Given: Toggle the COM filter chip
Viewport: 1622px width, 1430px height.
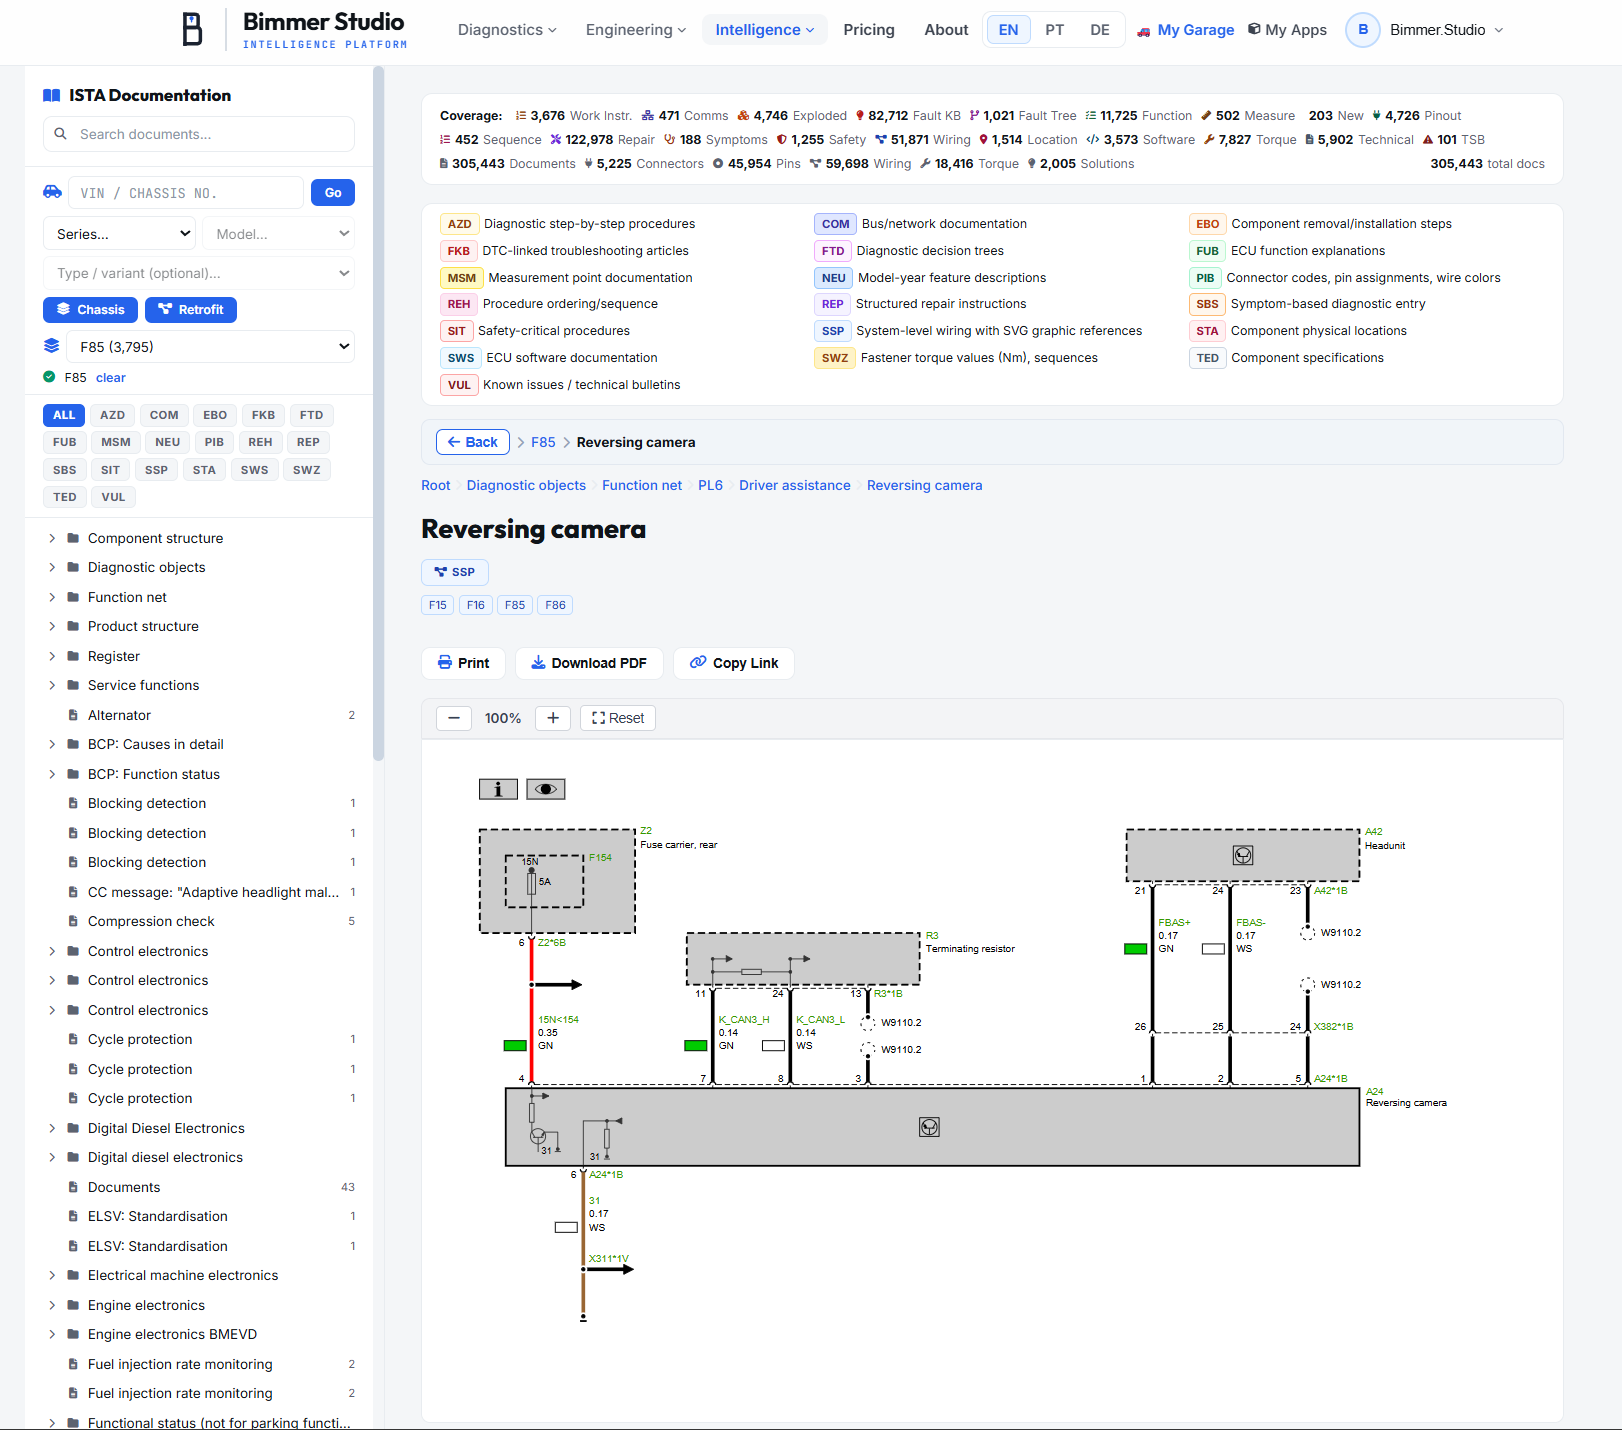Looking at the screenshot, I should pos(164,415).
